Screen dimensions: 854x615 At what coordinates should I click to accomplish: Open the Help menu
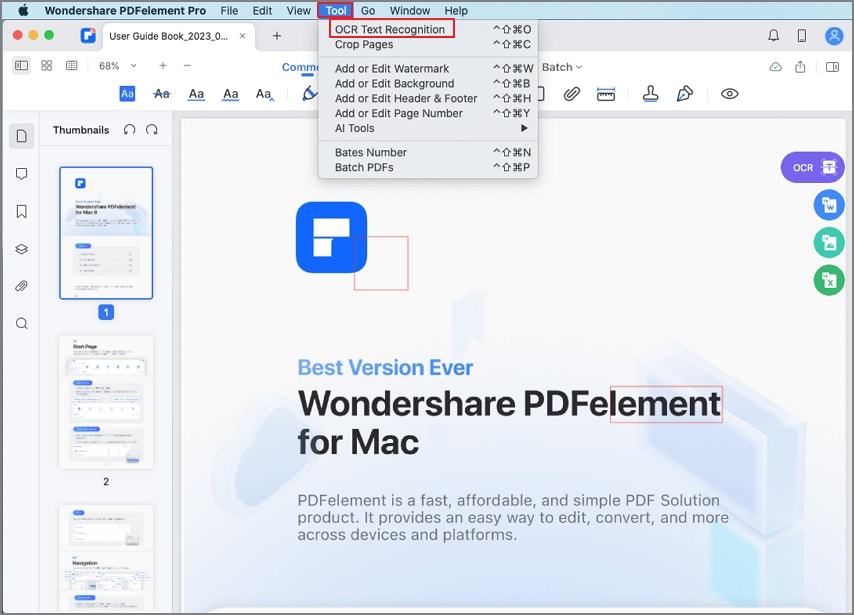(x=456, y=10)
